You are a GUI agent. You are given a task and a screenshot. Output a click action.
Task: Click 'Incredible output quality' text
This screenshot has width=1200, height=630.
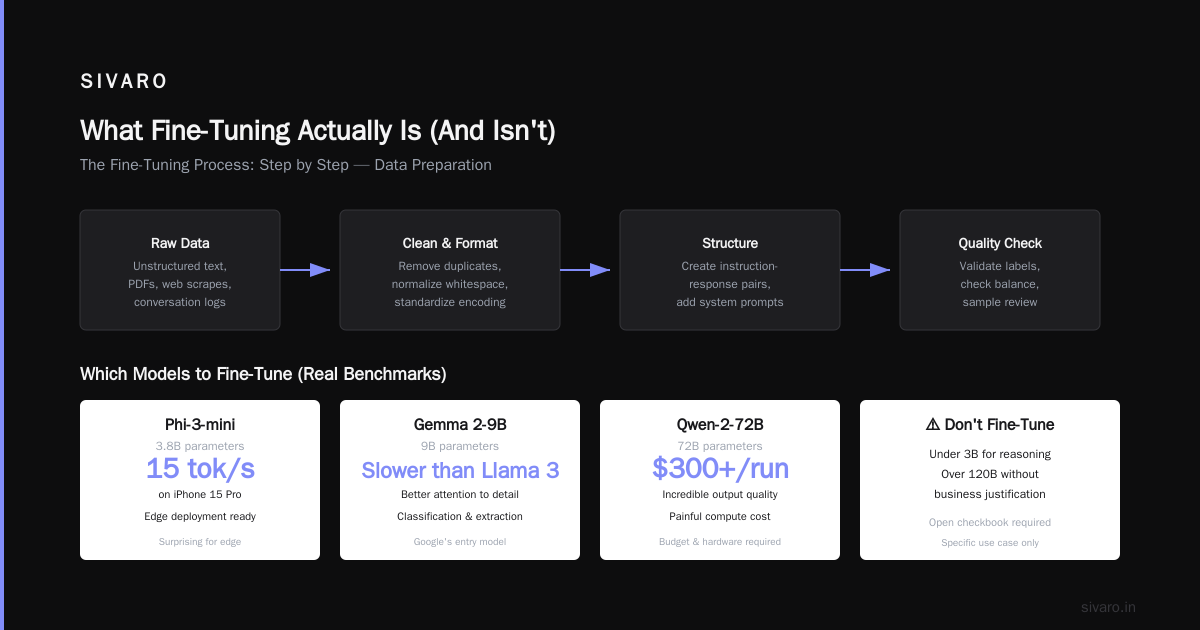coord(720,494)
